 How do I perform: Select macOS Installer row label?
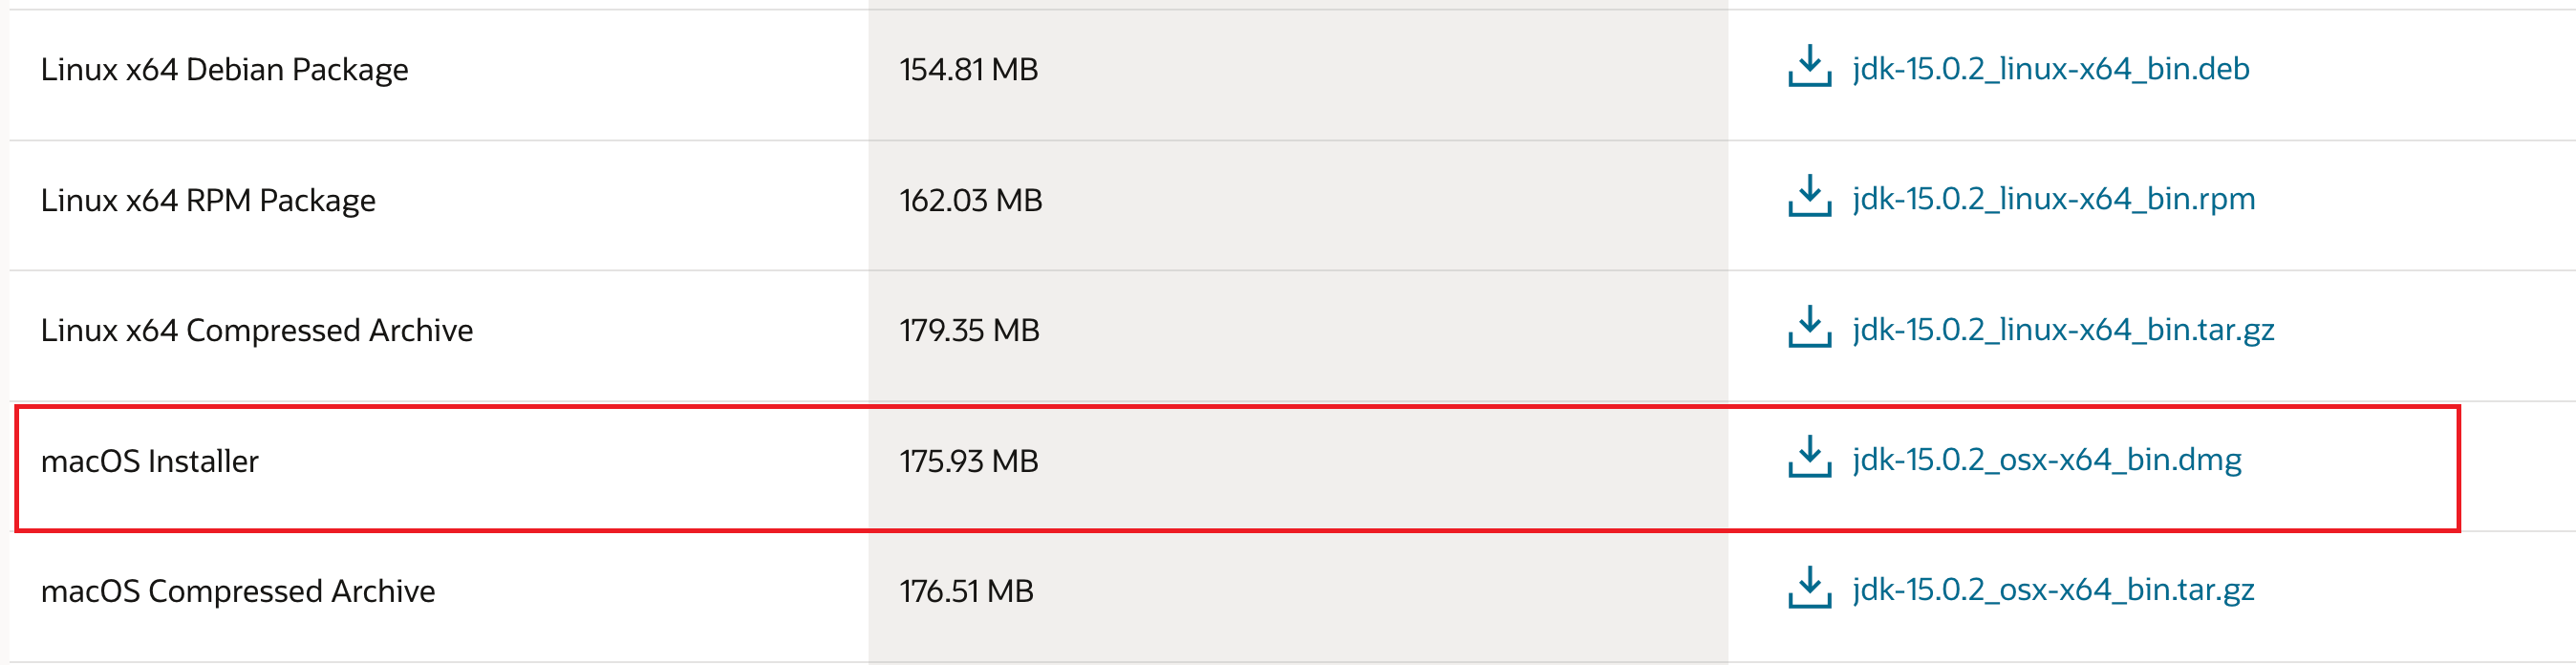pos(149,461)
